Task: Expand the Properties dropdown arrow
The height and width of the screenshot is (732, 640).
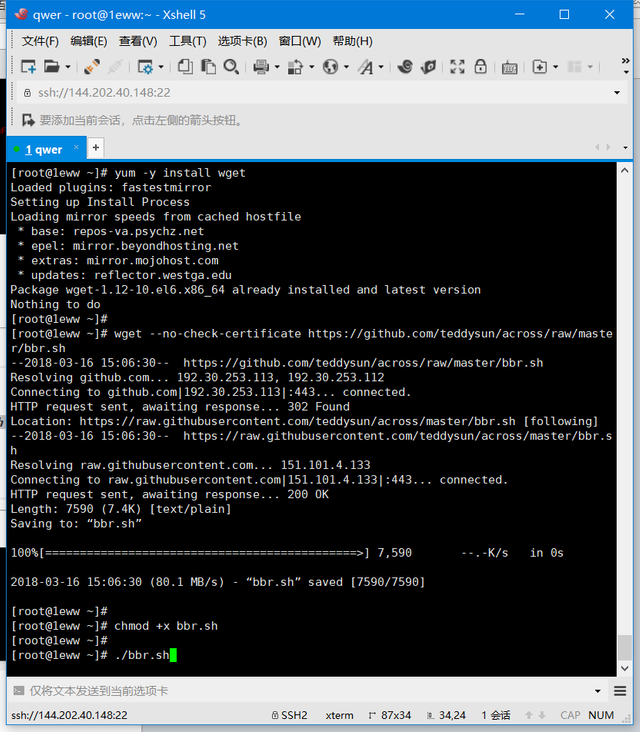Action: tap(161, 67)
